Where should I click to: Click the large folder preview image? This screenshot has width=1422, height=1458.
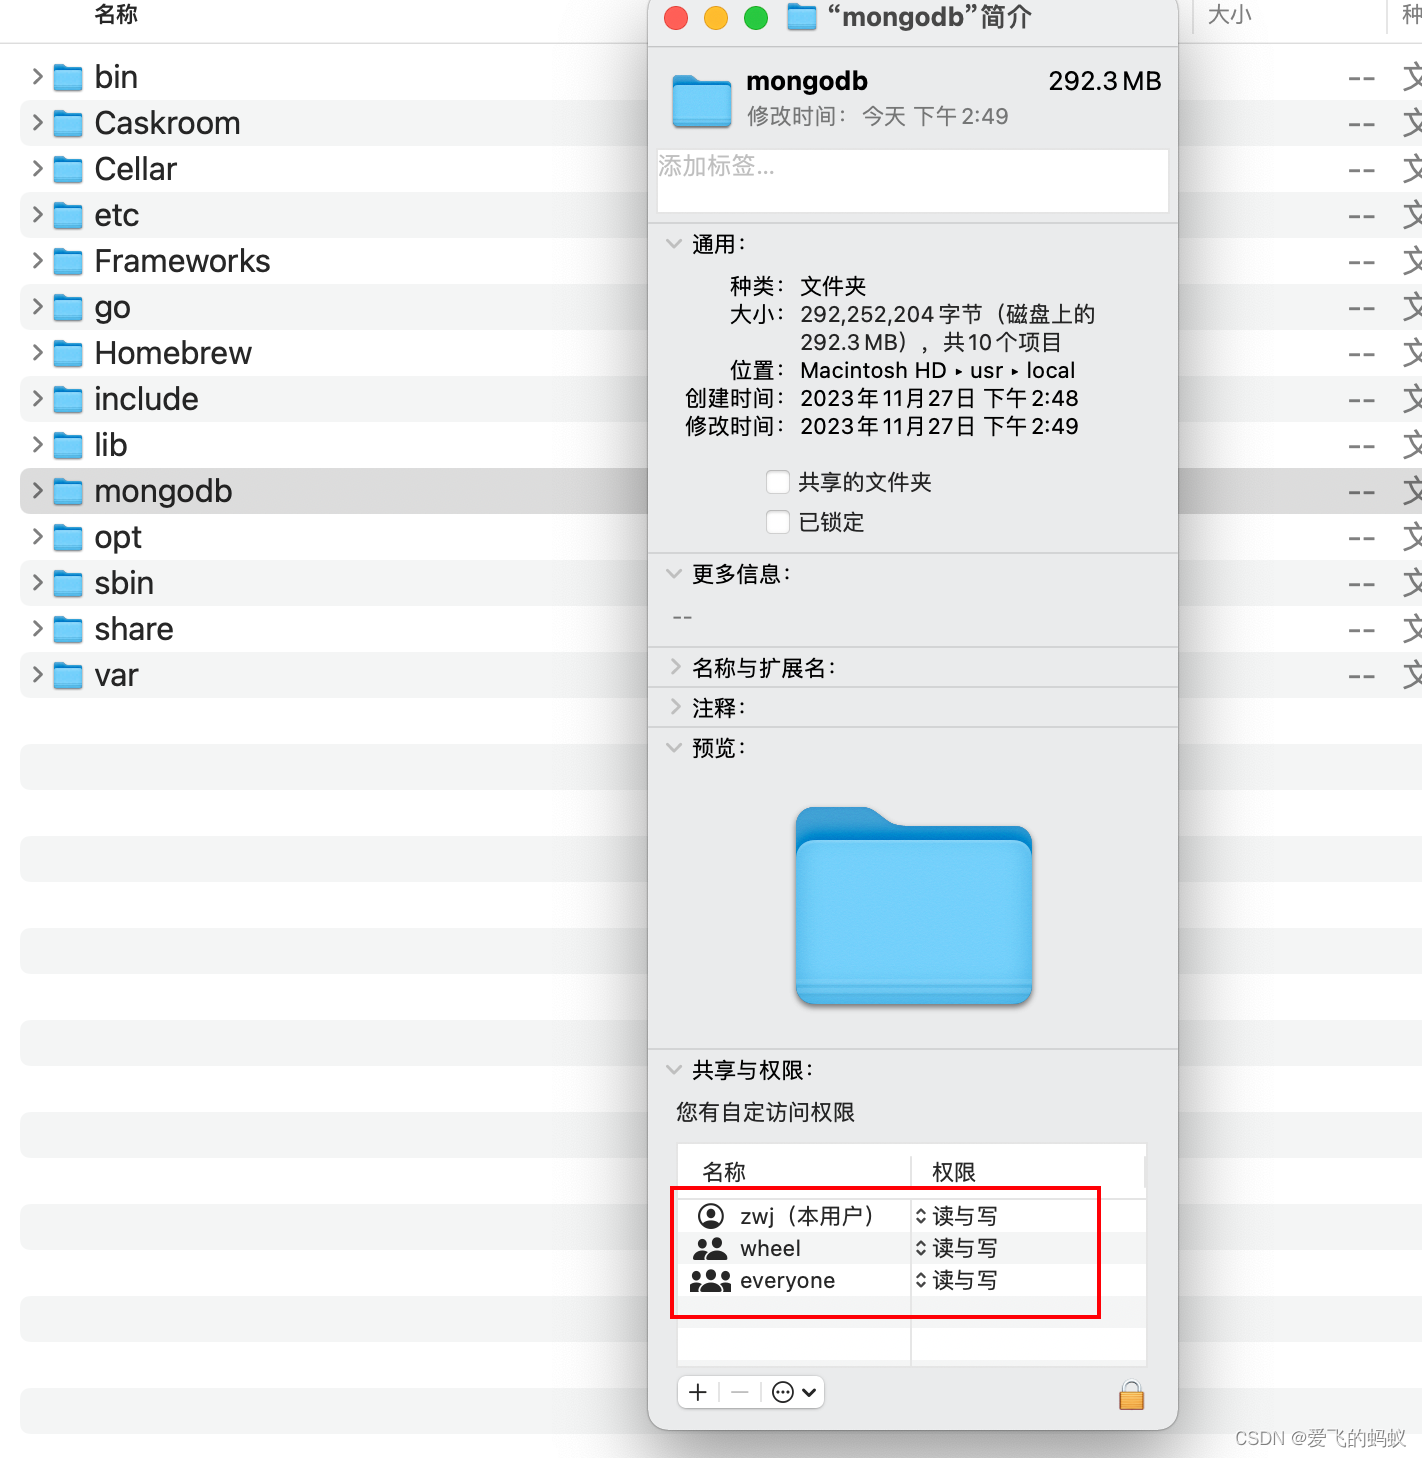point(913,905)
